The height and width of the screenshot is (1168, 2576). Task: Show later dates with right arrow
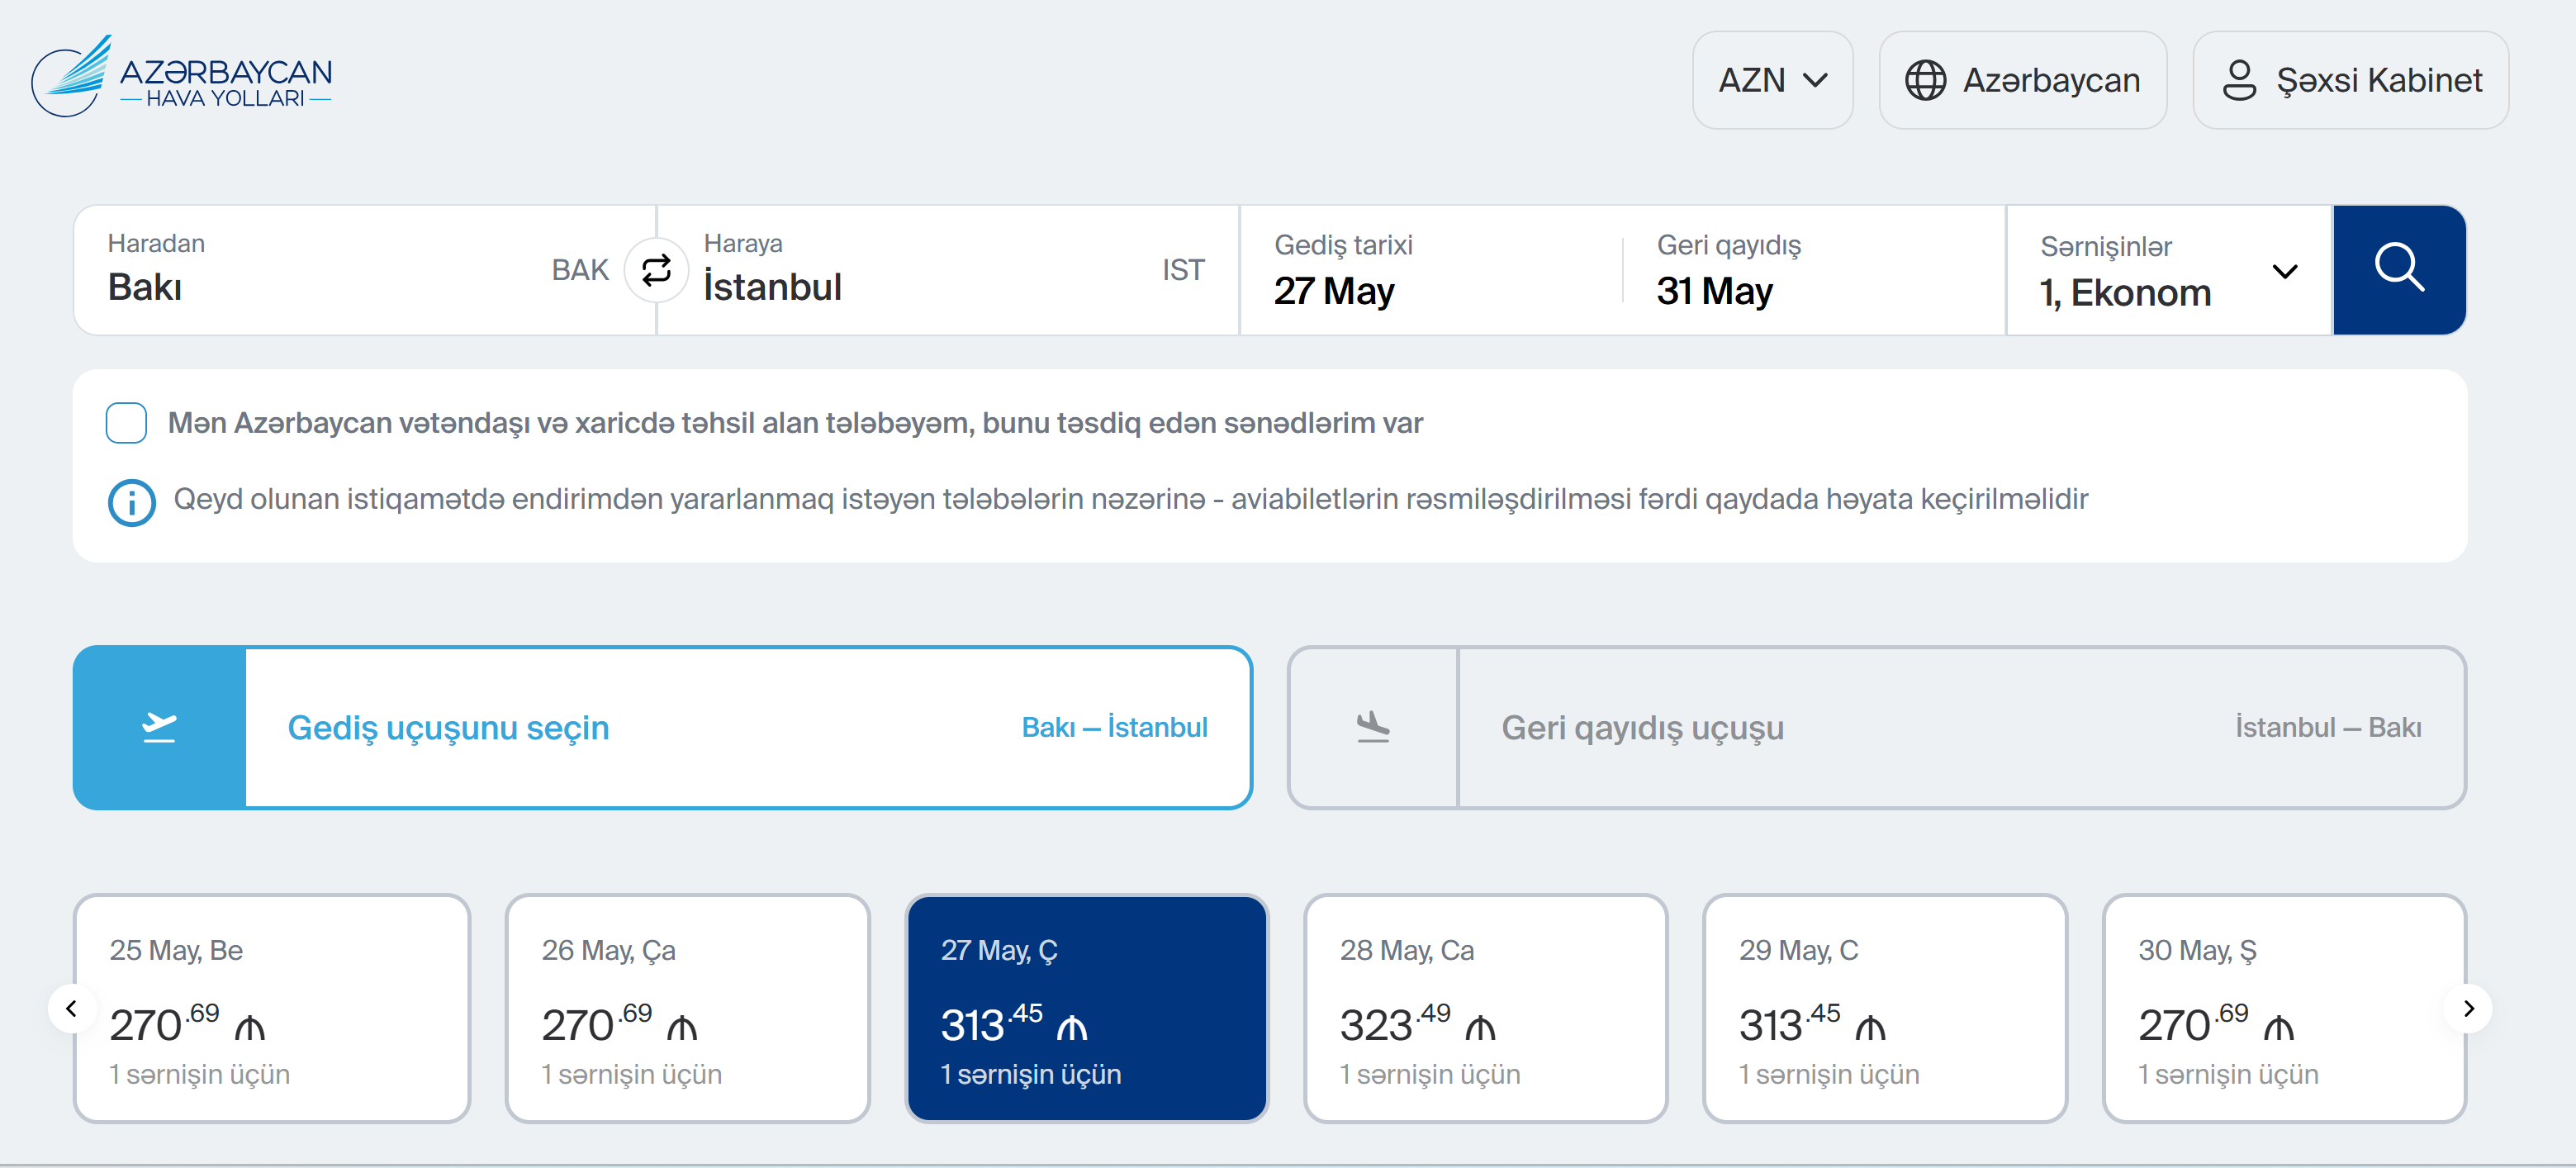[x=2468, y=1008]
